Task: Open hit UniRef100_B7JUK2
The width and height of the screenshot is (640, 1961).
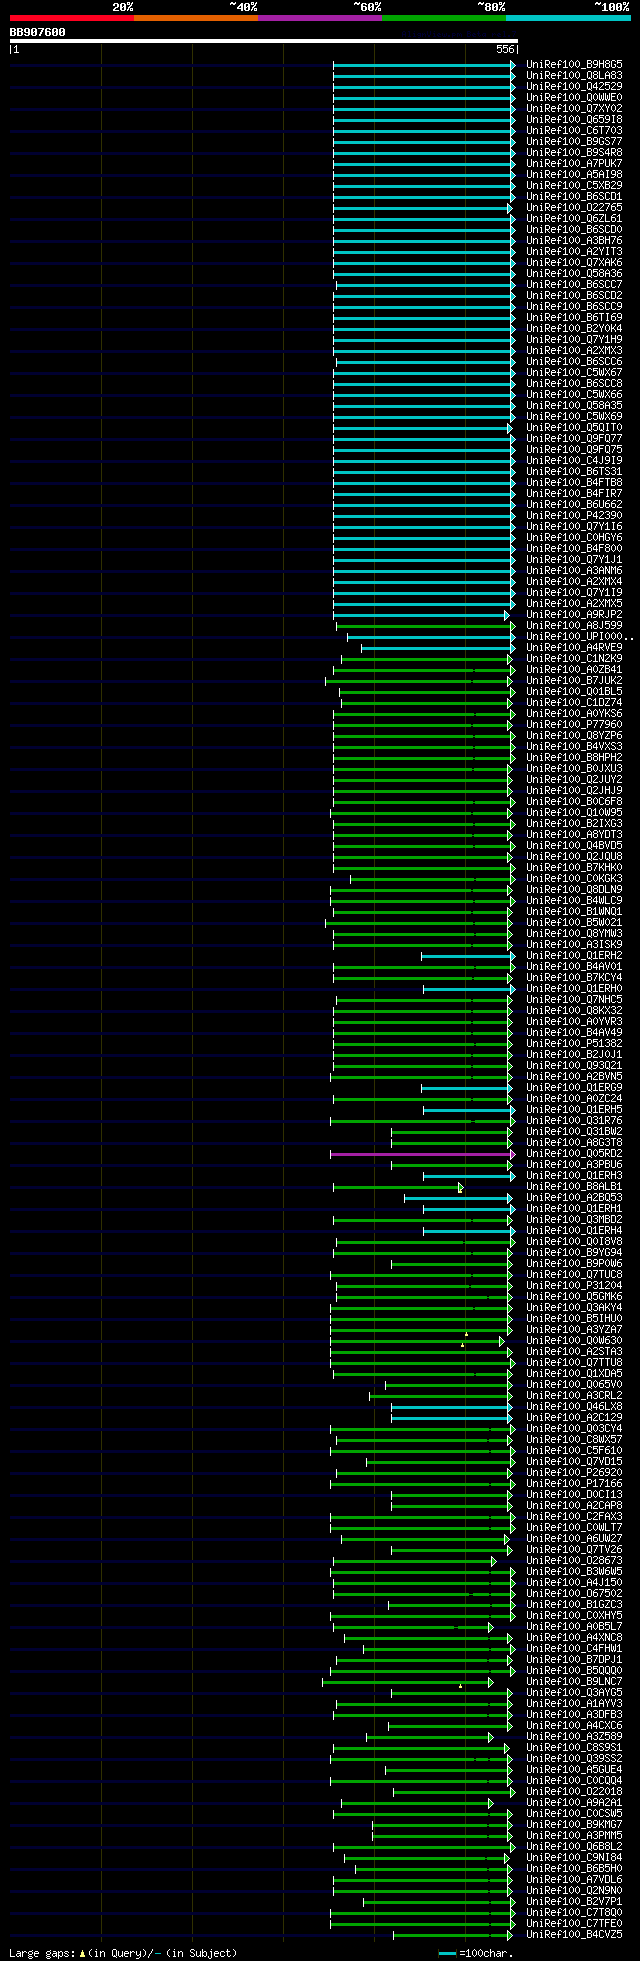Action: pyautogui.click(x=574, y=680)
